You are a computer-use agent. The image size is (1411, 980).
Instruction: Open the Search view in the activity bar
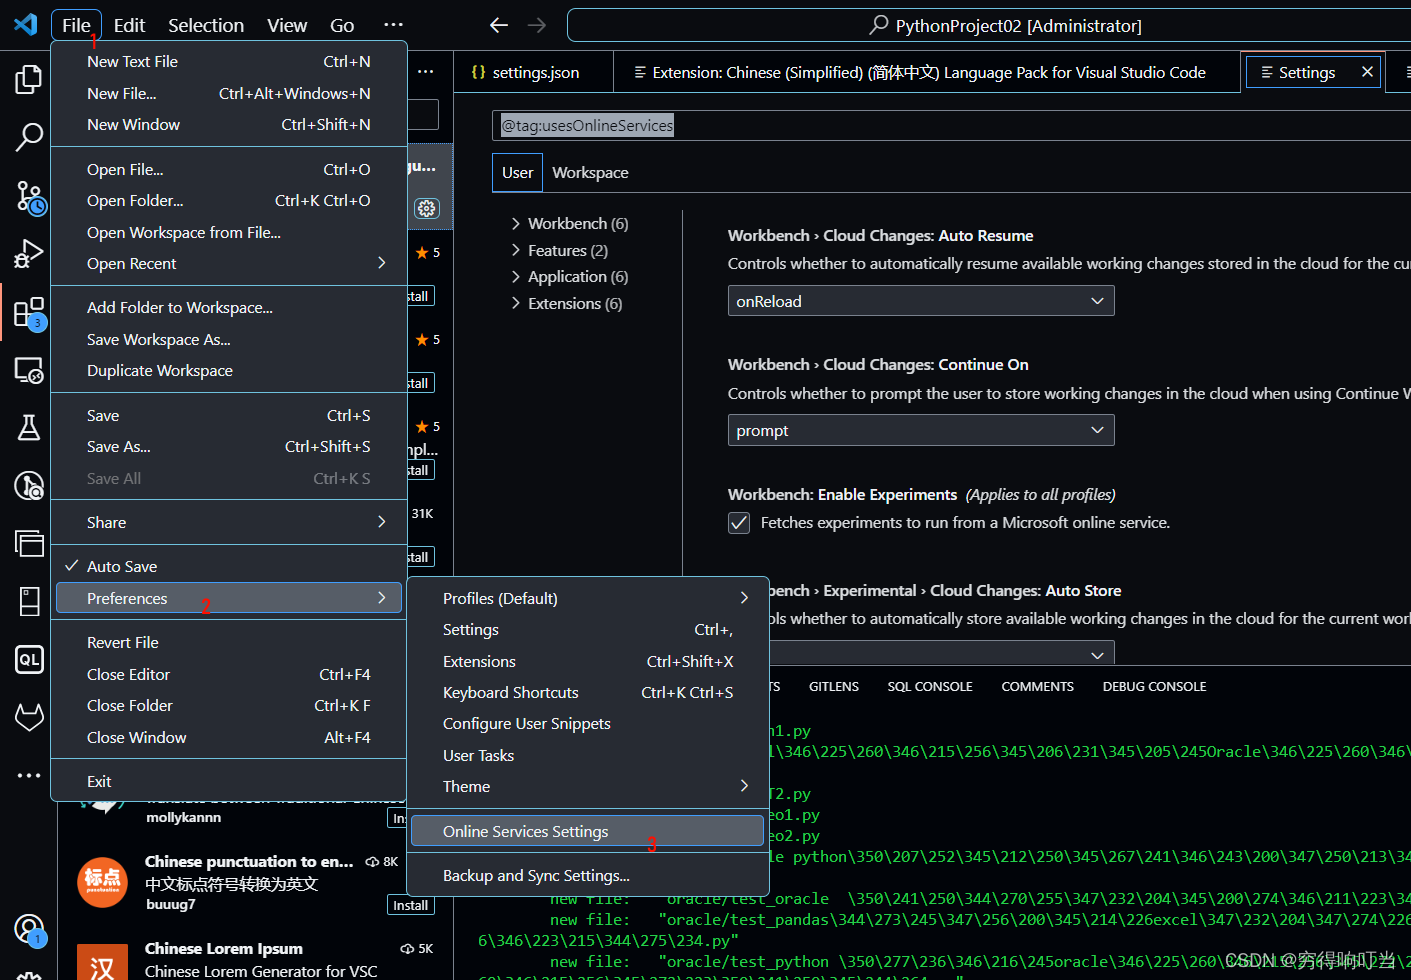[27, 138]
